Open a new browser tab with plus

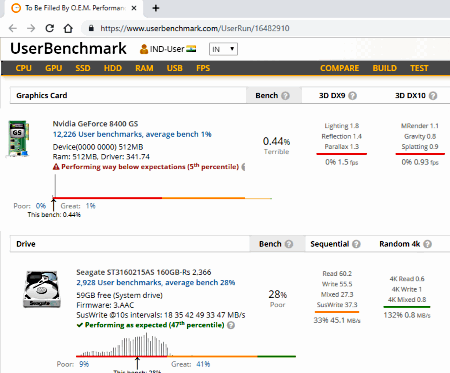(x=156, y=8)
